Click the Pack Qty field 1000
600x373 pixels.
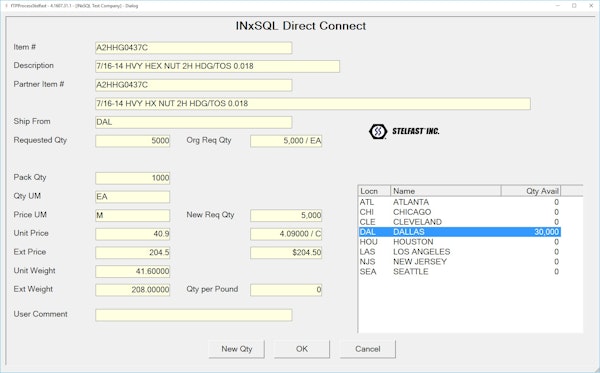coord(132,178)
